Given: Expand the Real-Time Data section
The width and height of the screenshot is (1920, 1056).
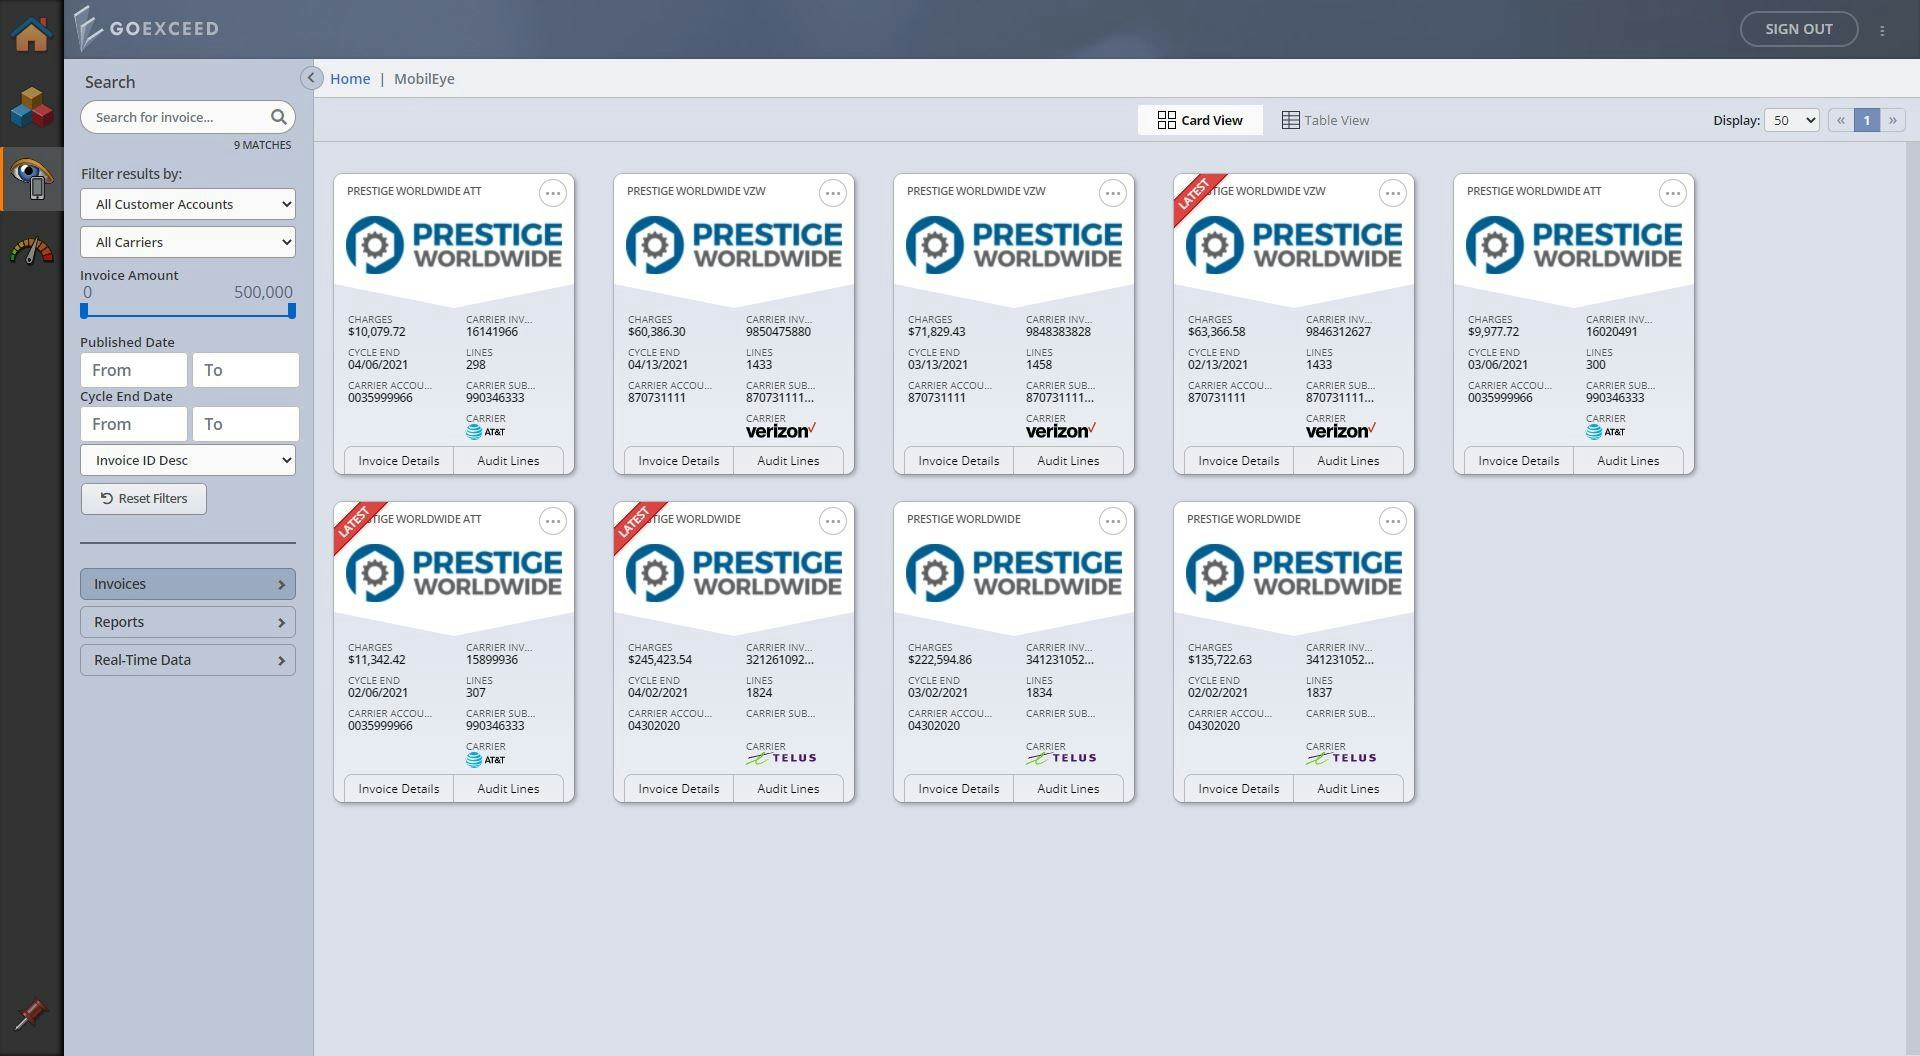Looking at the screenshot, I should click(188, 660).
